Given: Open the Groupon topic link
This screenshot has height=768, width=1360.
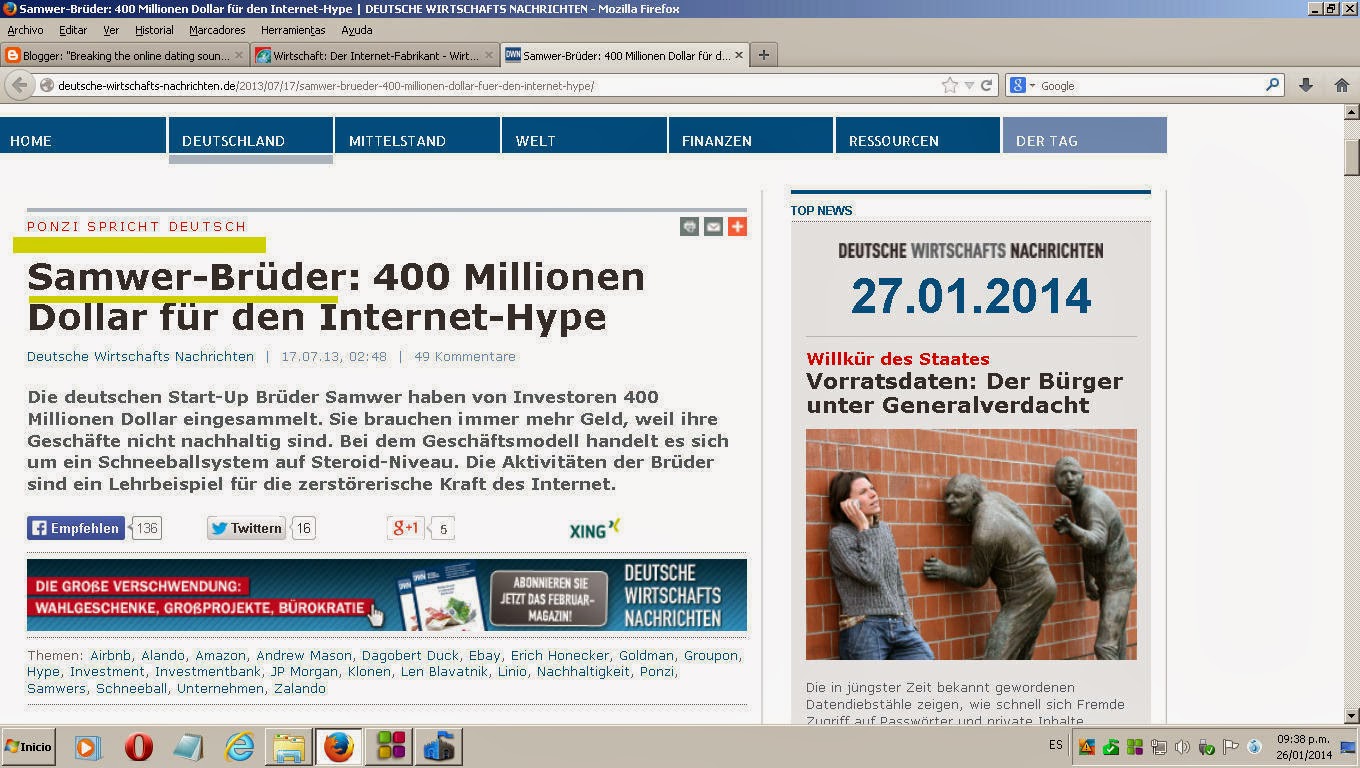Looking at the screenshot, I should coord(711,656).
